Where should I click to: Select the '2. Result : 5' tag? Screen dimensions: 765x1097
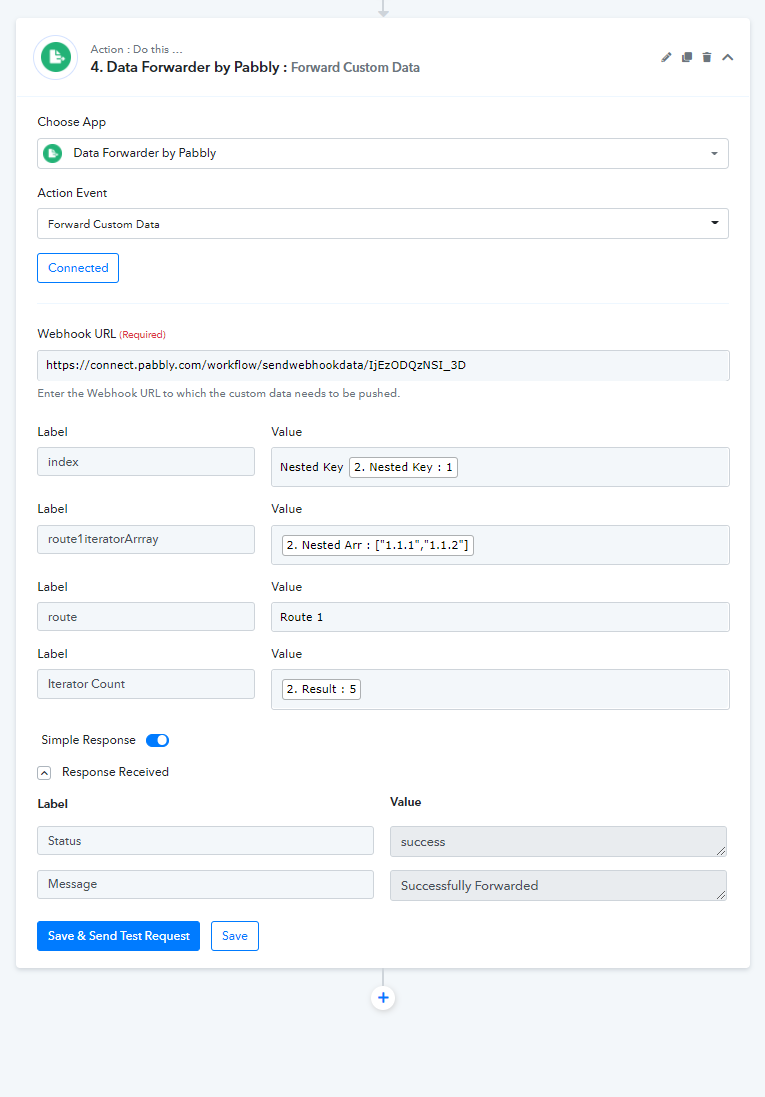coord(321,689)
